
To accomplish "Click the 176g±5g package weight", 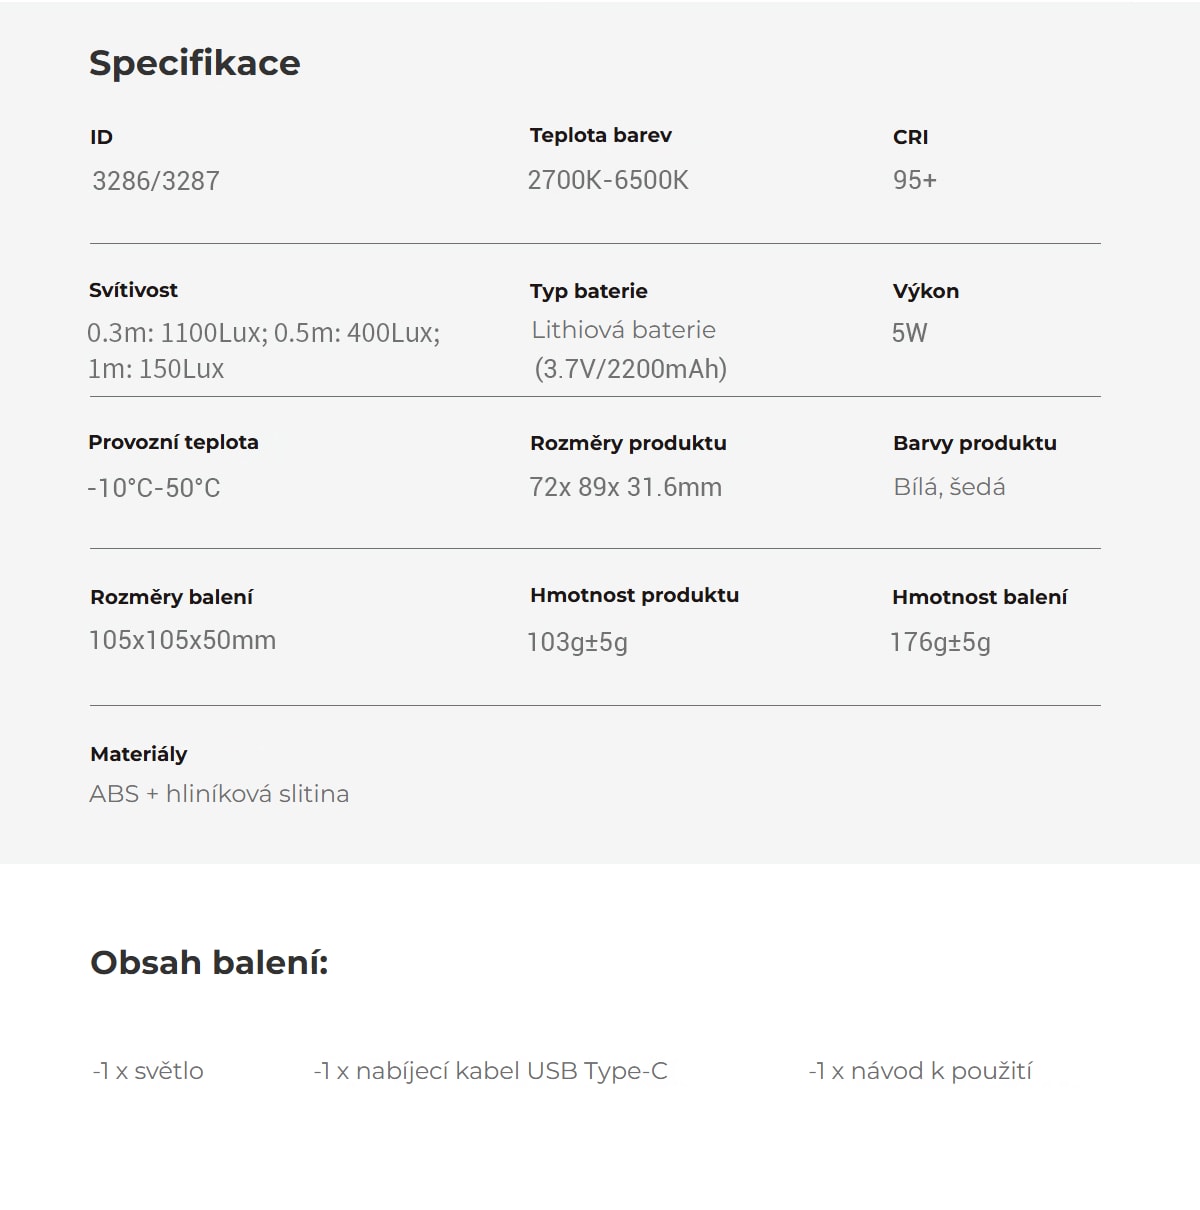I will (941, 642).
